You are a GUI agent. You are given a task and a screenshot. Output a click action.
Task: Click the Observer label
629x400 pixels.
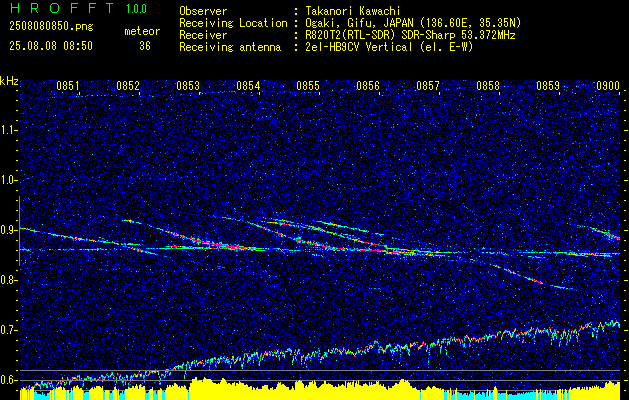point(203,11)
